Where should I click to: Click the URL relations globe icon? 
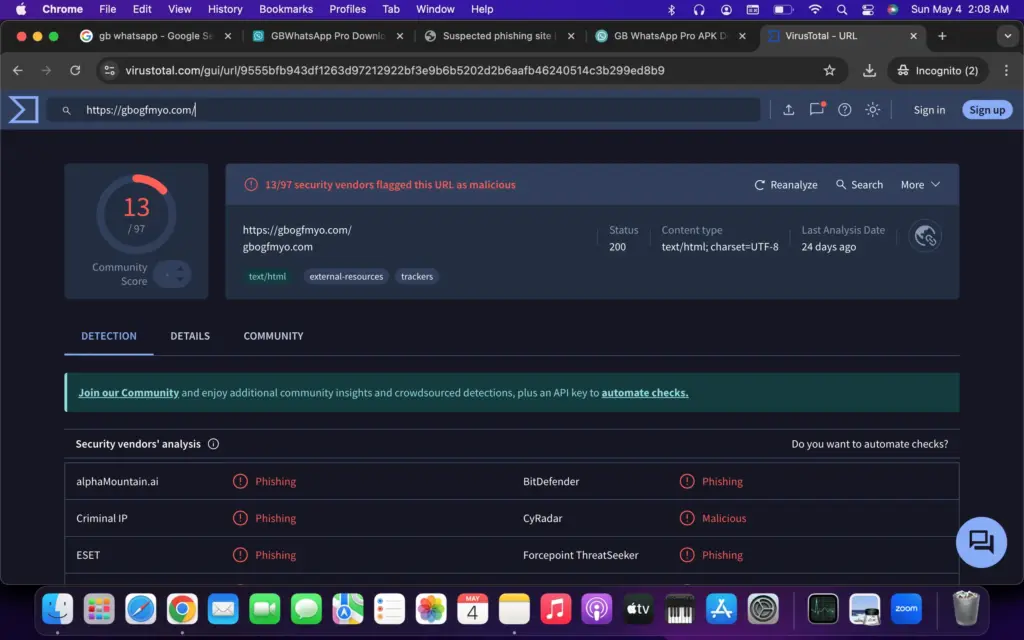[925, 236]
